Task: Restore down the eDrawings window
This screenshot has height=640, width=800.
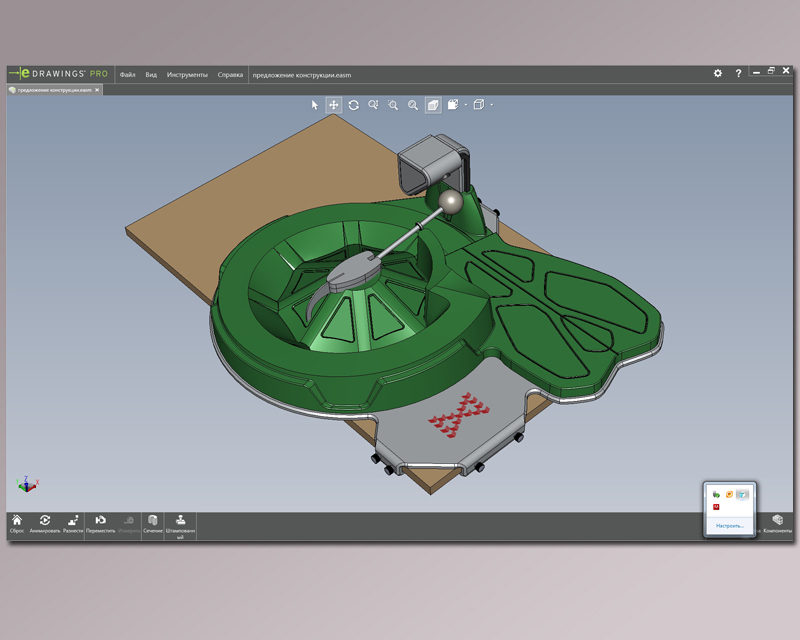Action: pos(771,71)
